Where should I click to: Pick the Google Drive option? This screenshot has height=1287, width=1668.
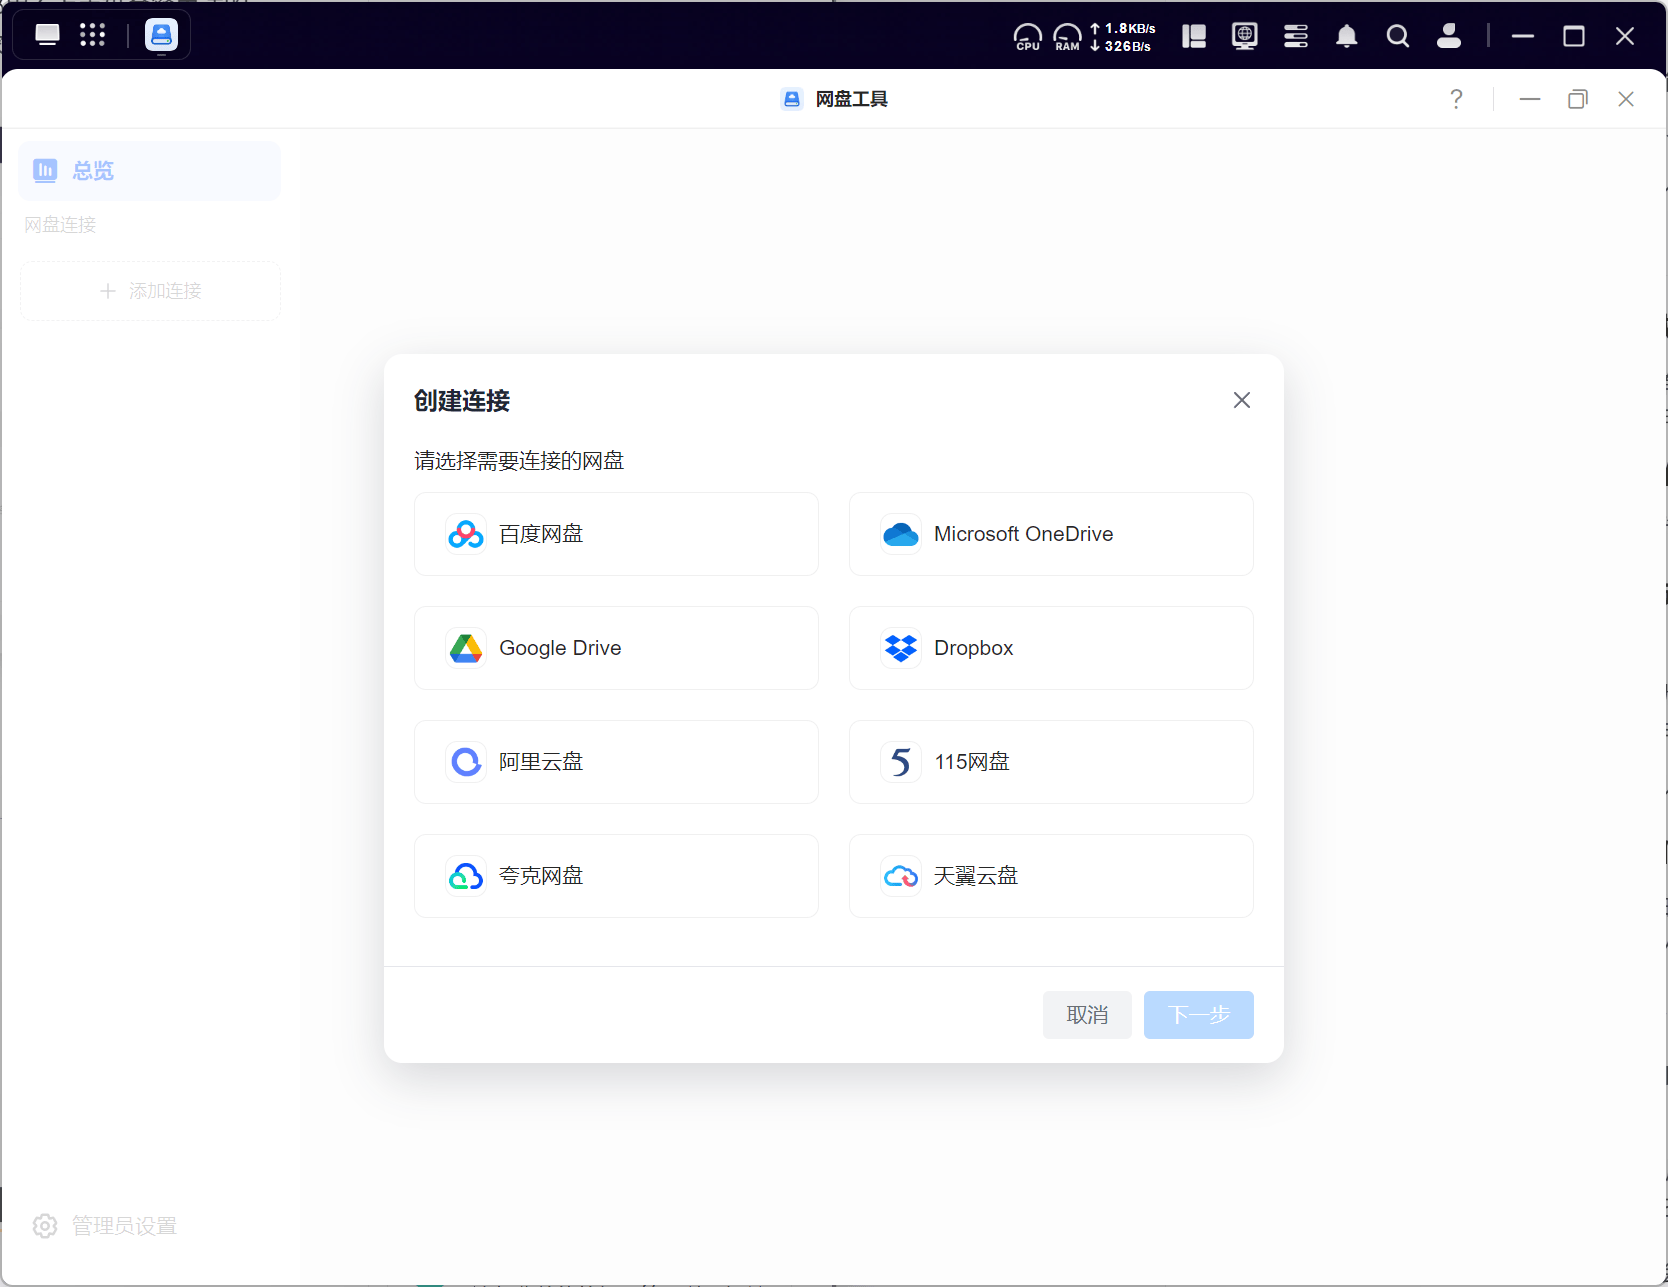click(616, 648)
